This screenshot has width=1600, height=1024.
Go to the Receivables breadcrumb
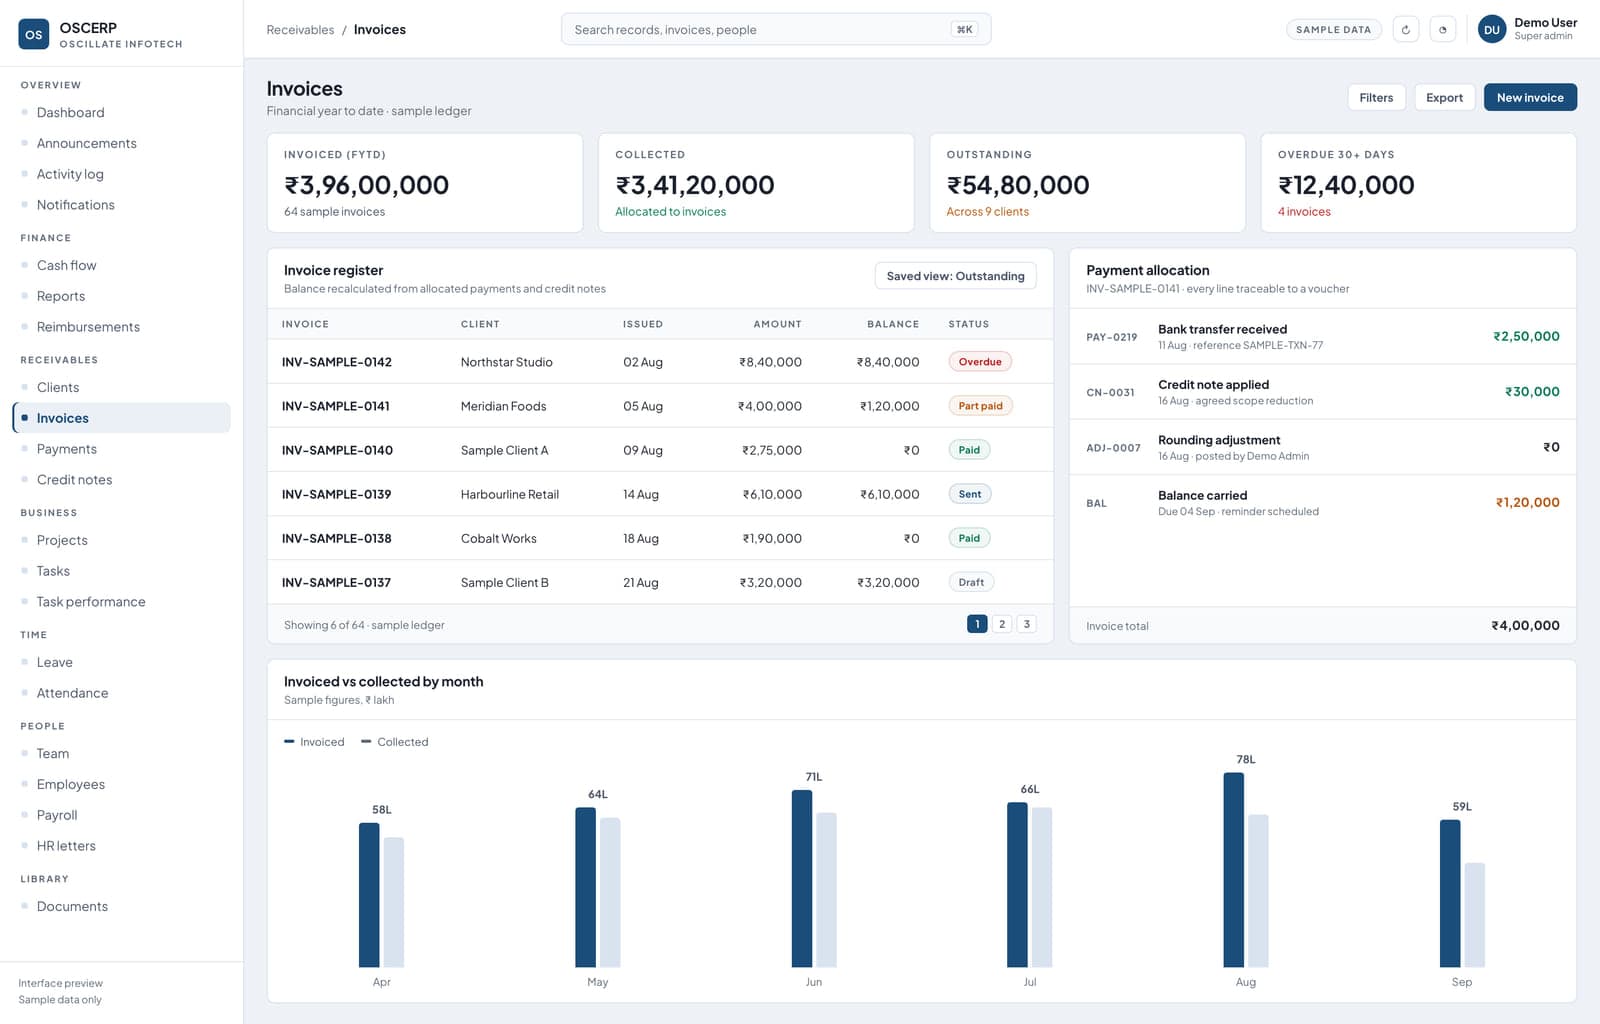300,30
